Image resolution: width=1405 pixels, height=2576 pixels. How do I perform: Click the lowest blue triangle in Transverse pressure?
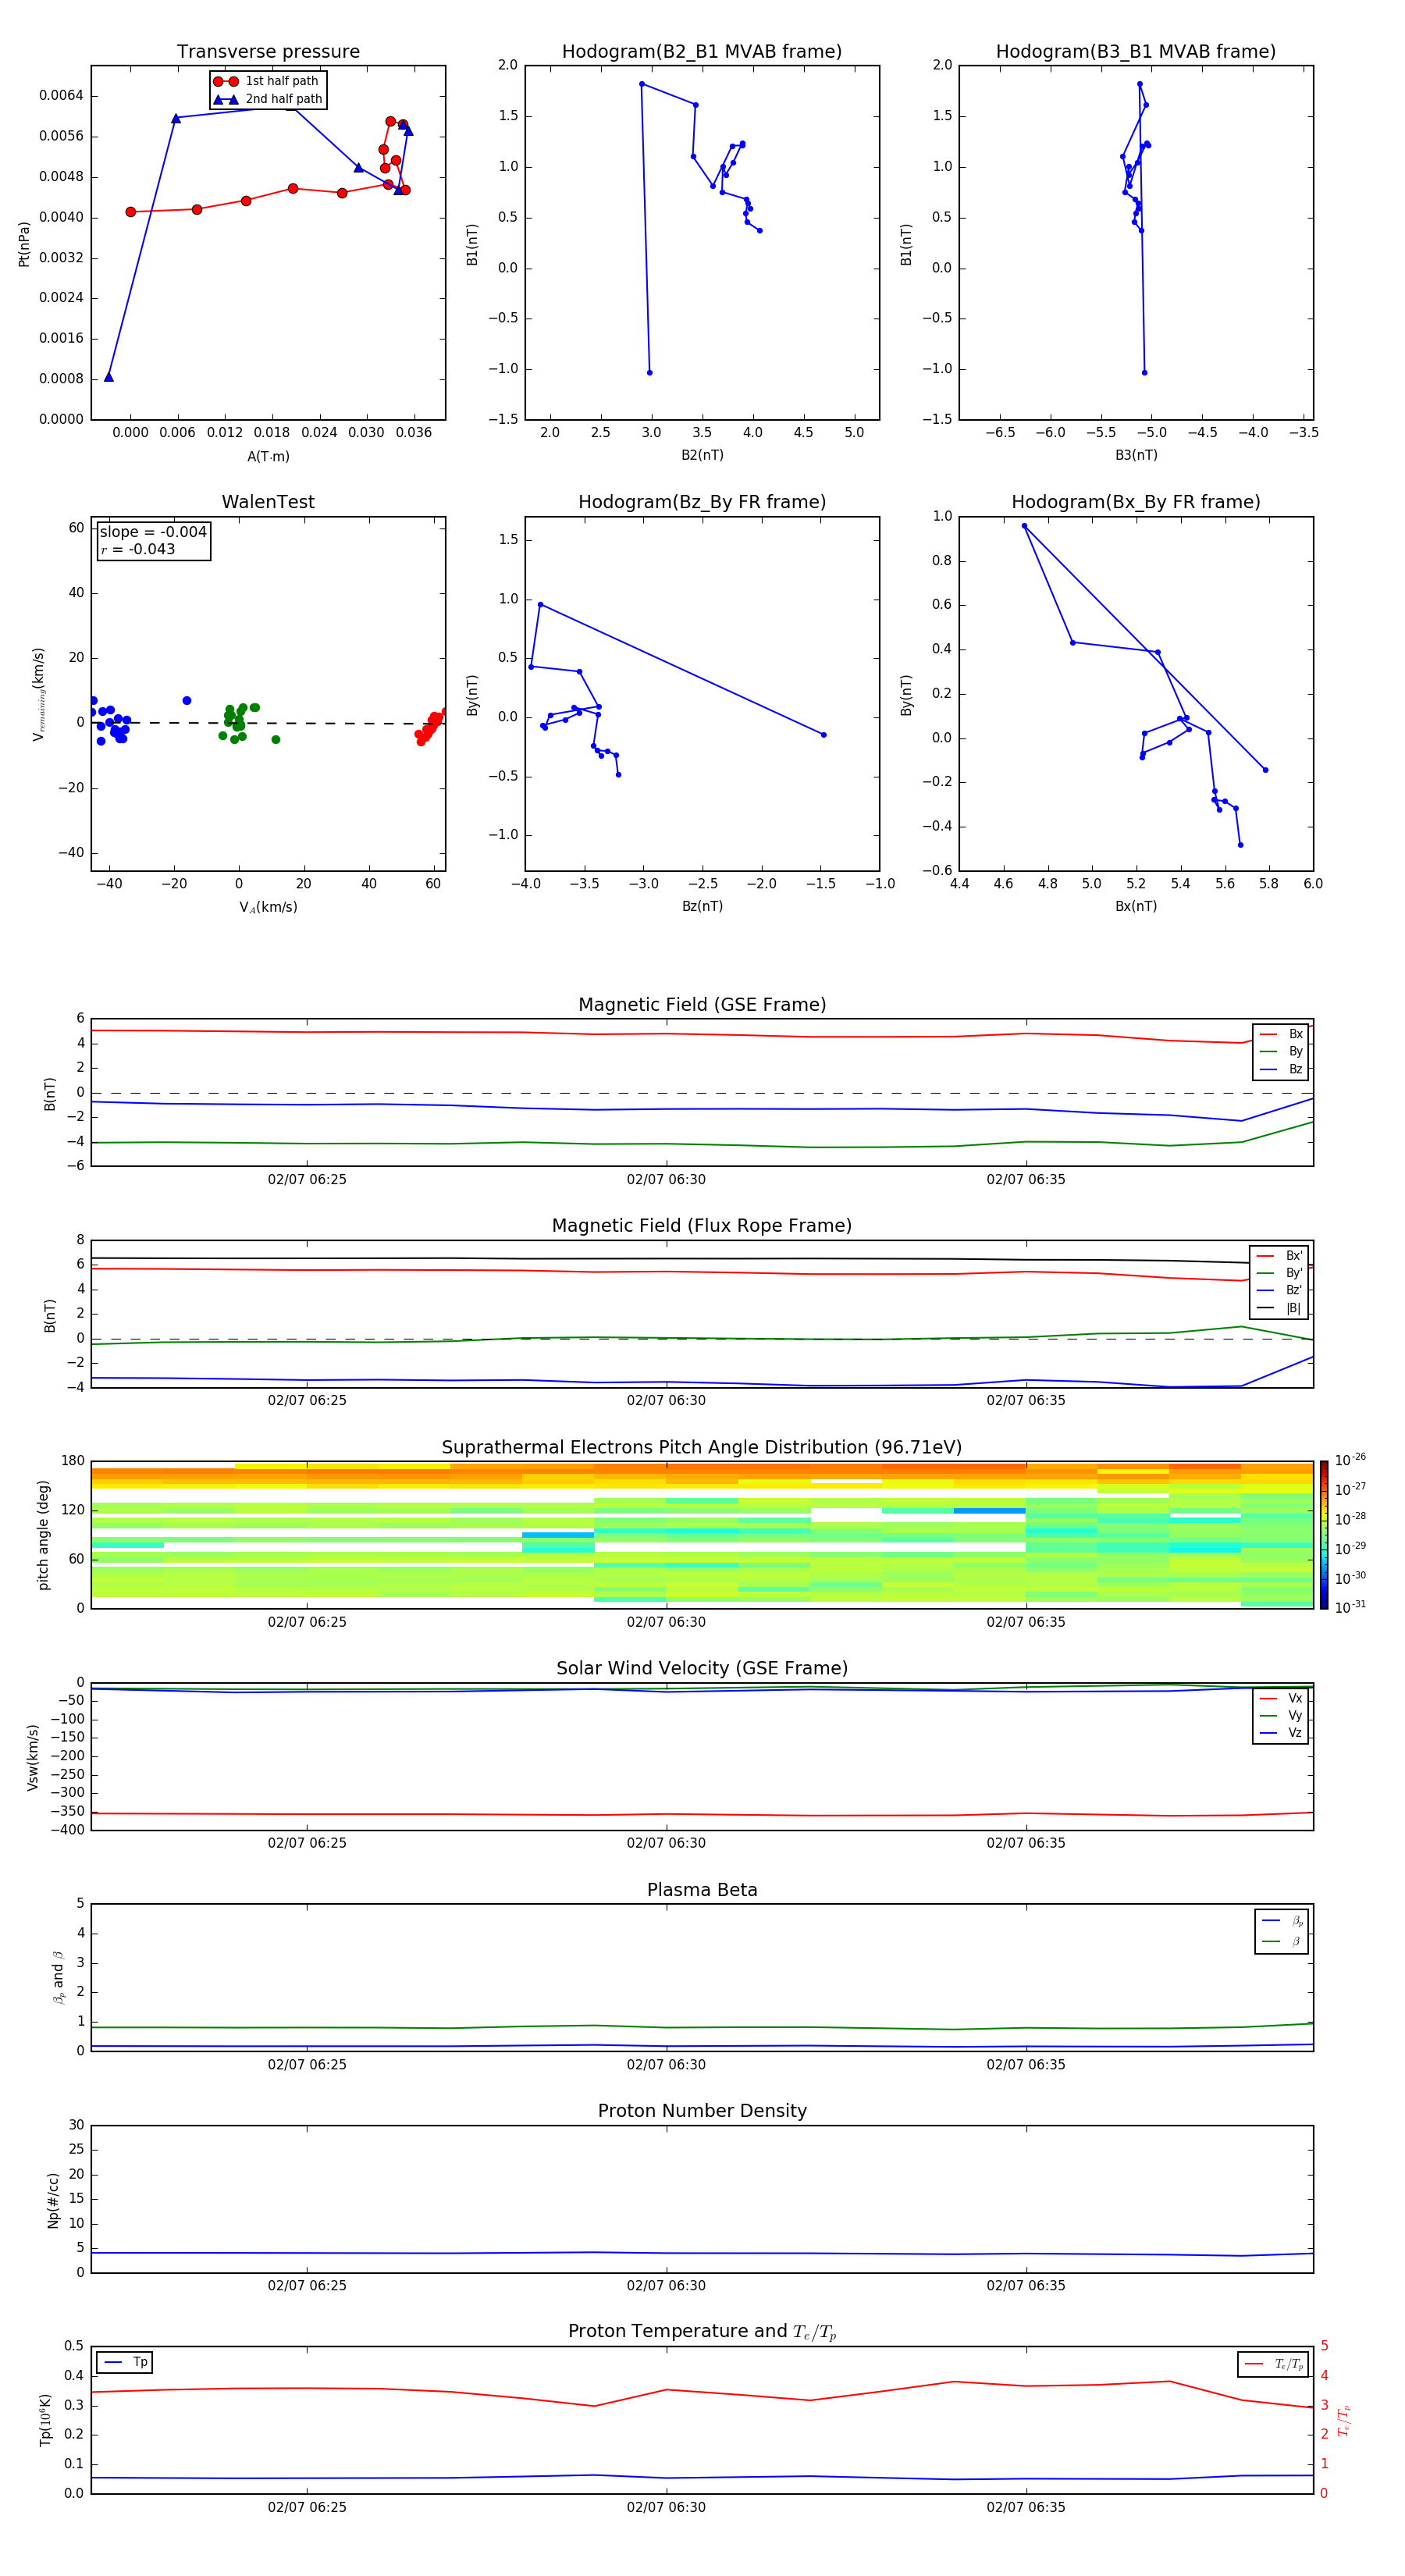(109, 377)
